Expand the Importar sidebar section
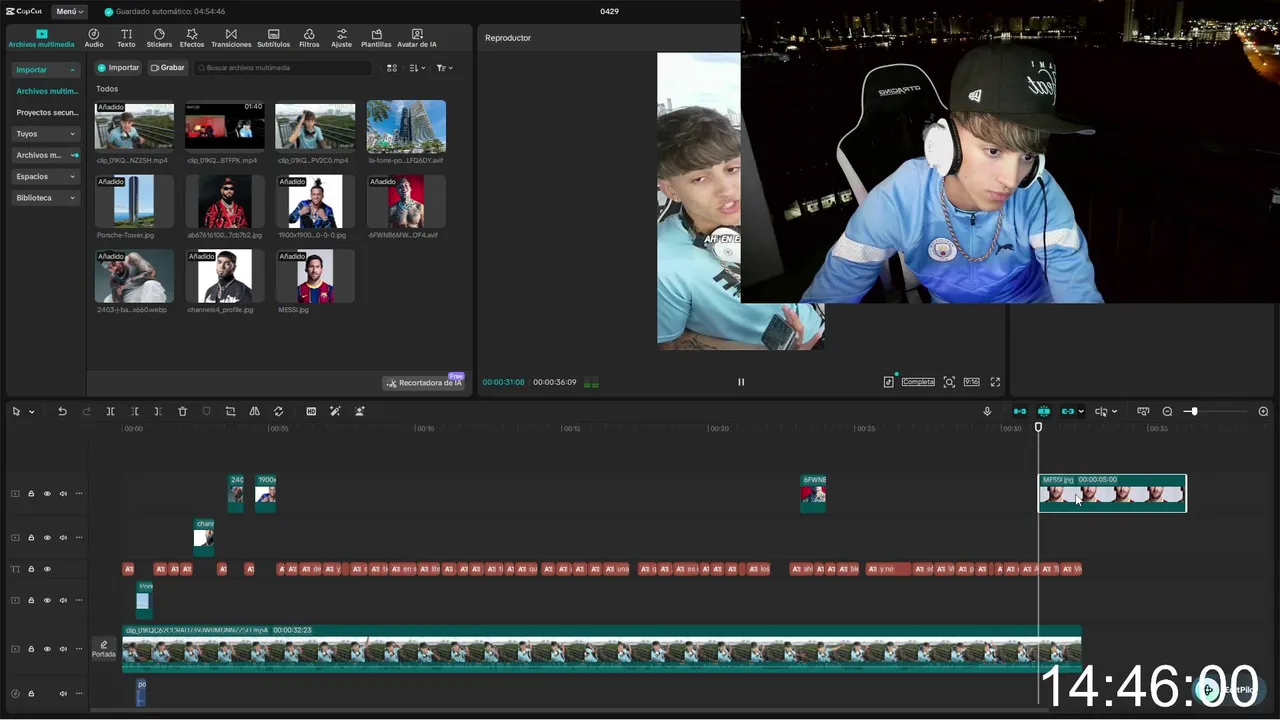The height and width of the screenshot is (720, 1280). pyautogui.click(x=46, y=70)
